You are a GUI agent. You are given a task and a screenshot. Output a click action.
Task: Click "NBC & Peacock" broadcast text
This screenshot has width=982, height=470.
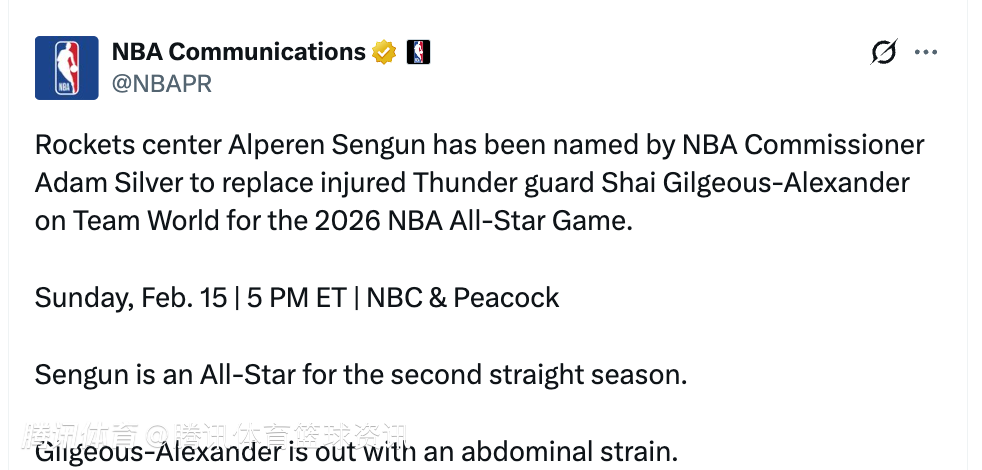click(x=463, y=298)
